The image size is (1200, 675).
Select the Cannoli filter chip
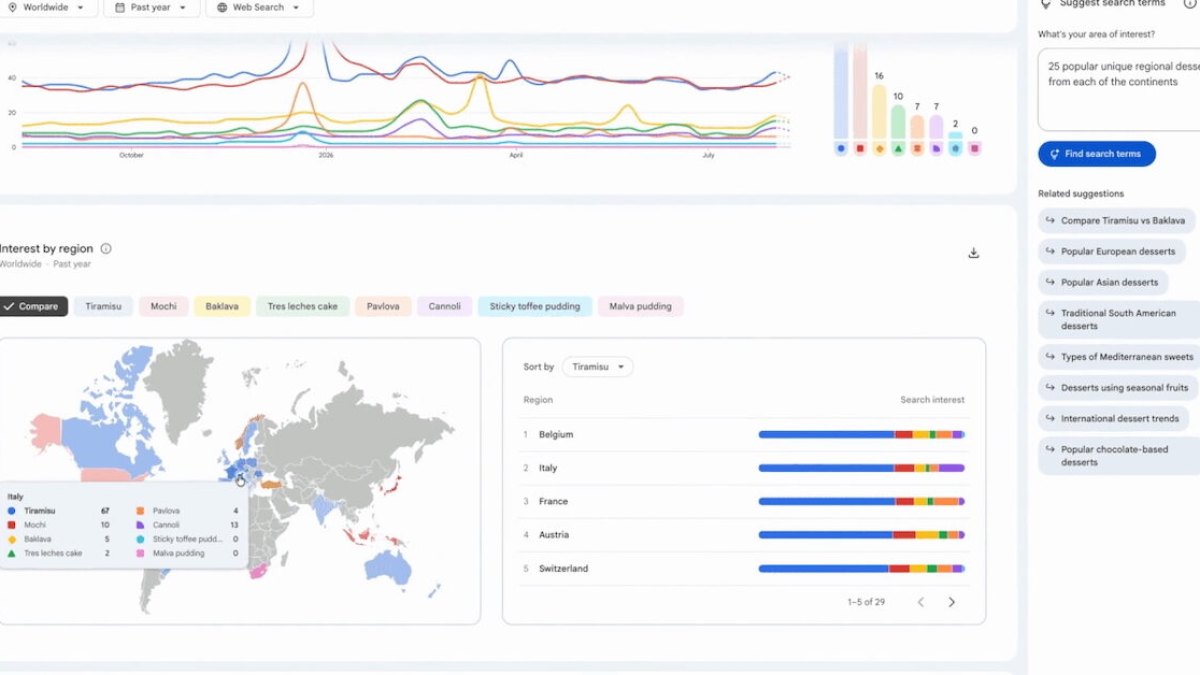click(445, 306)
